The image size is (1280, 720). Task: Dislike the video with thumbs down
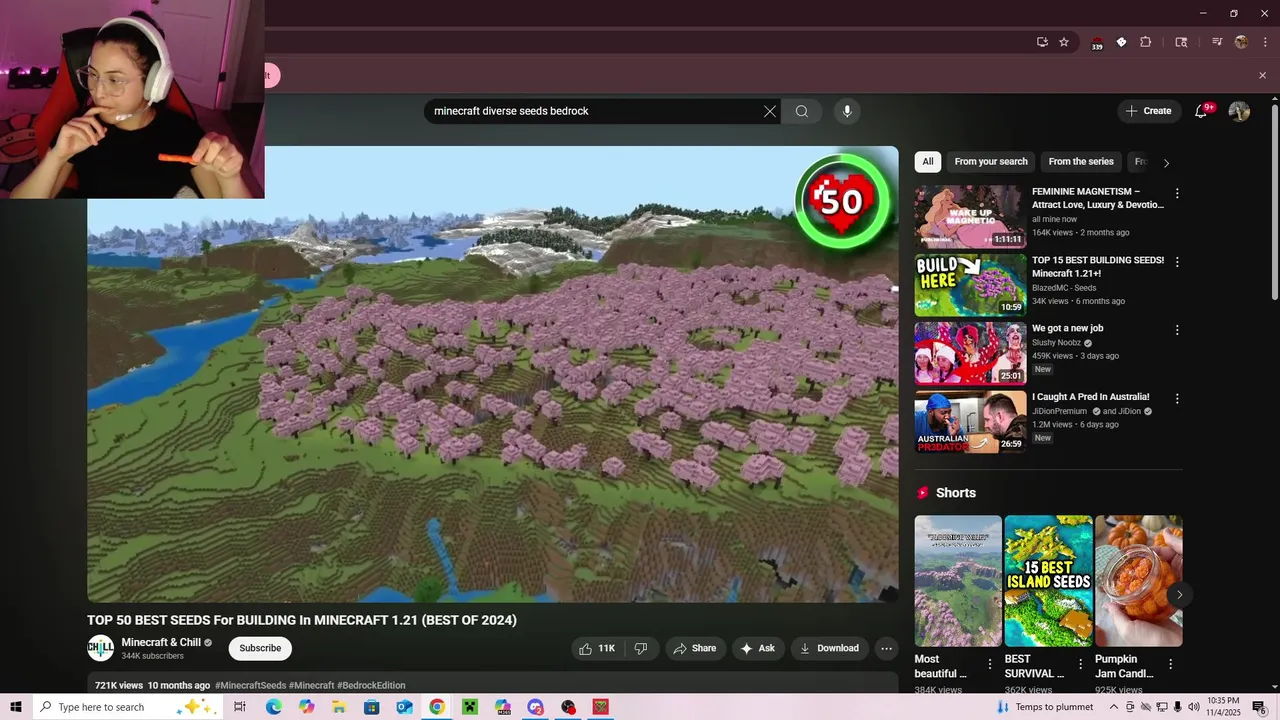click(641, 648)
